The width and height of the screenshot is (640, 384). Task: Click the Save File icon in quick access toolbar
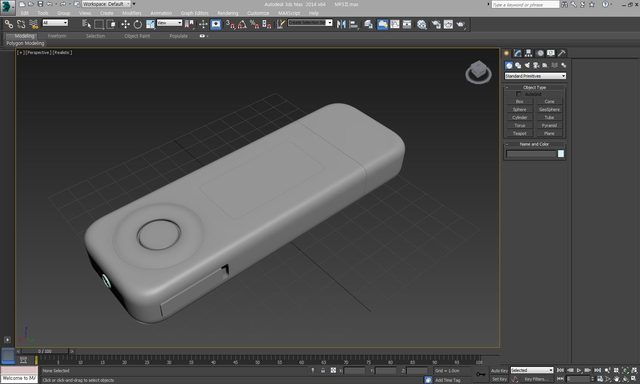40,4
